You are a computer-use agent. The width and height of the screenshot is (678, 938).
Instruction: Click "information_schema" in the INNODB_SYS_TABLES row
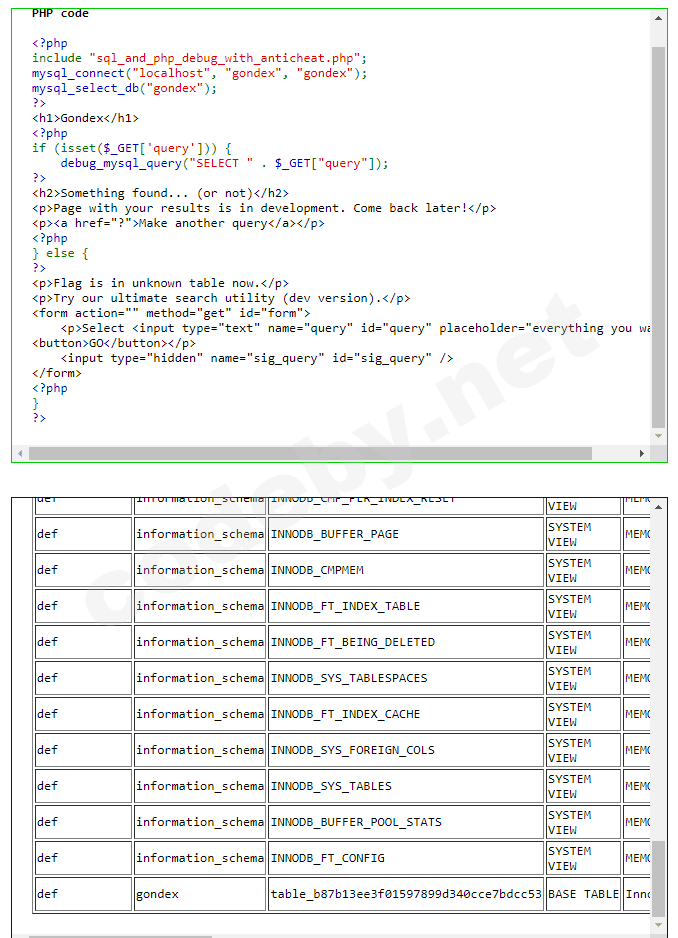[x=200, y=785]
